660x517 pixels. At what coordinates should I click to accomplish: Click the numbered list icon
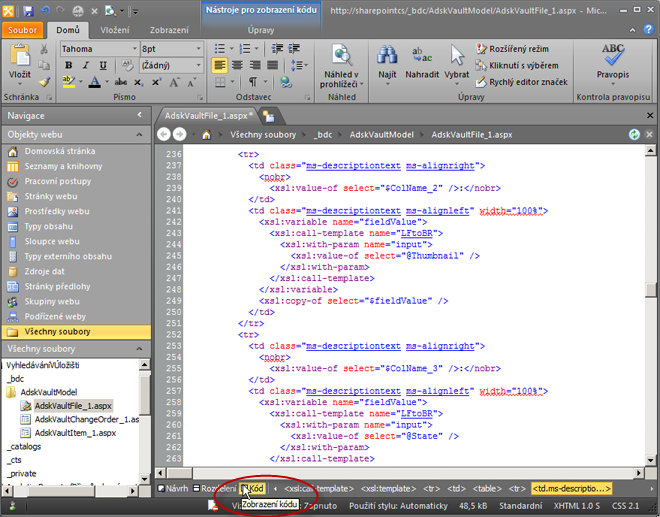245,49
